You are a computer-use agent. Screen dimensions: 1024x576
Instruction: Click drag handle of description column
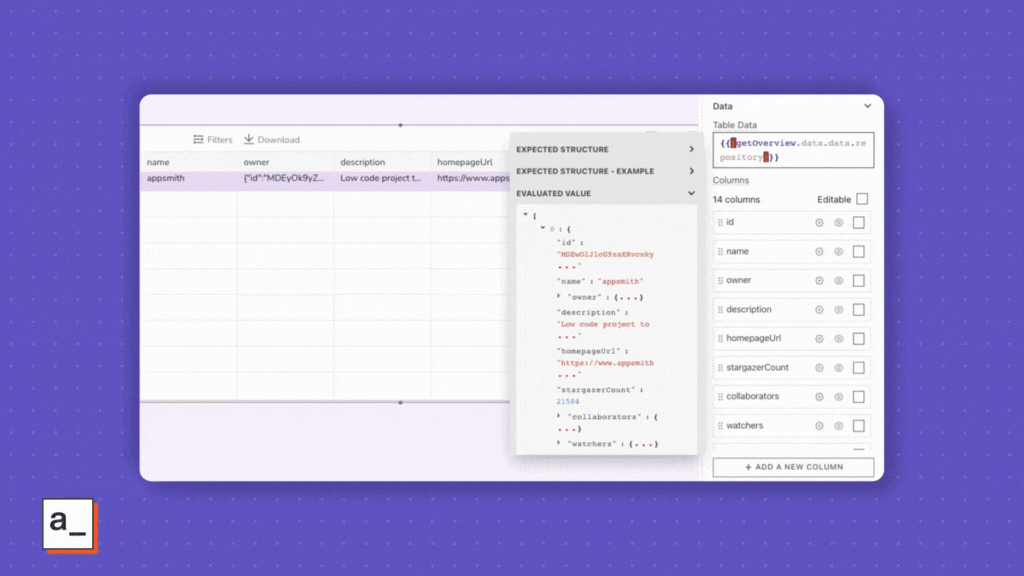719,310
